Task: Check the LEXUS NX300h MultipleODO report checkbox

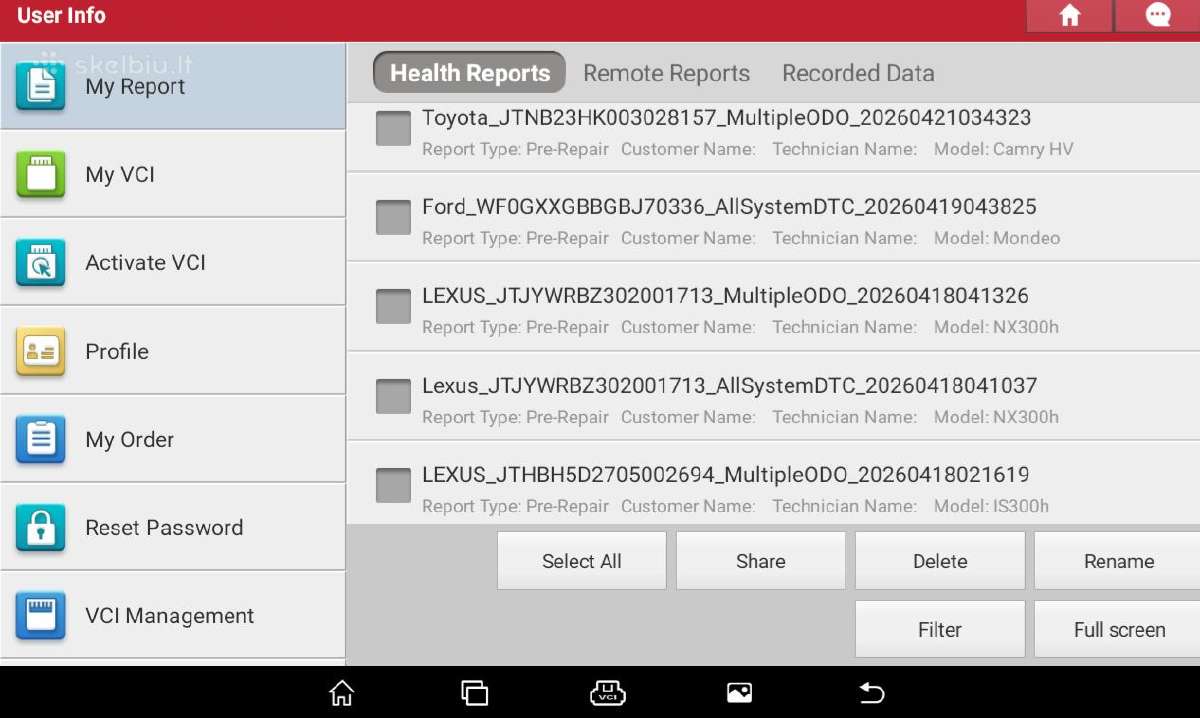Action: (393, 306)
